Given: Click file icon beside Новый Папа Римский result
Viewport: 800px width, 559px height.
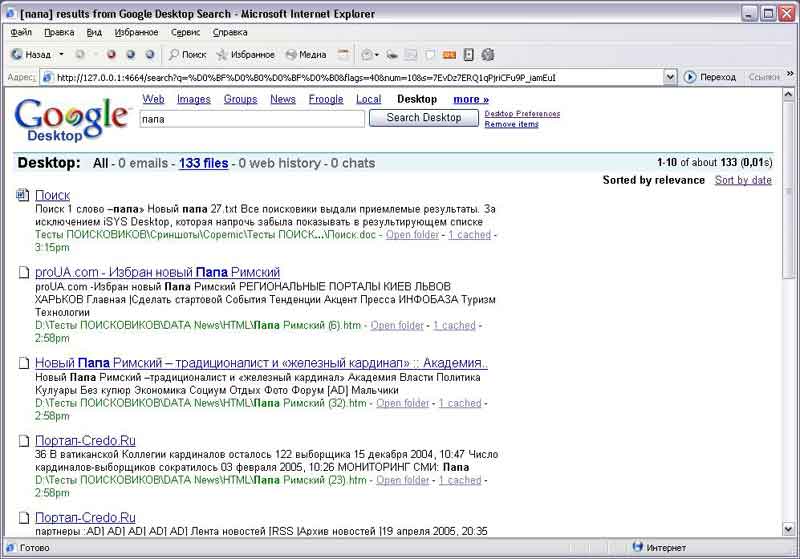Looking at the screenshot, I should pos(23,363).
